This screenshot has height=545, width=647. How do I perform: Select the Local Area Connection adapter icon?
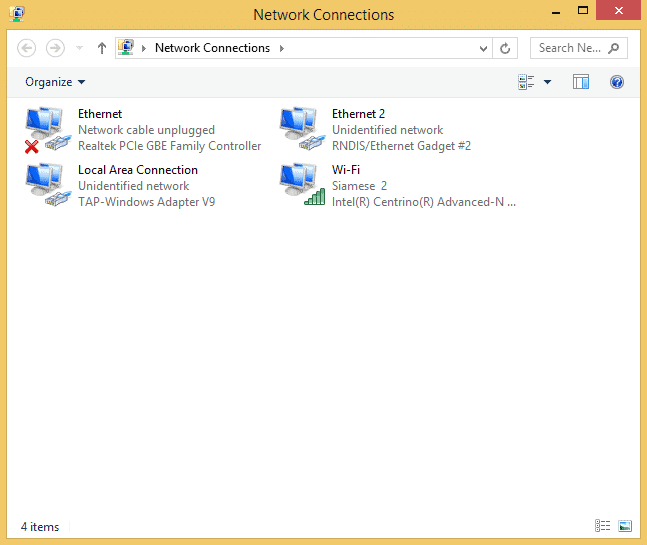pos(48,185)
